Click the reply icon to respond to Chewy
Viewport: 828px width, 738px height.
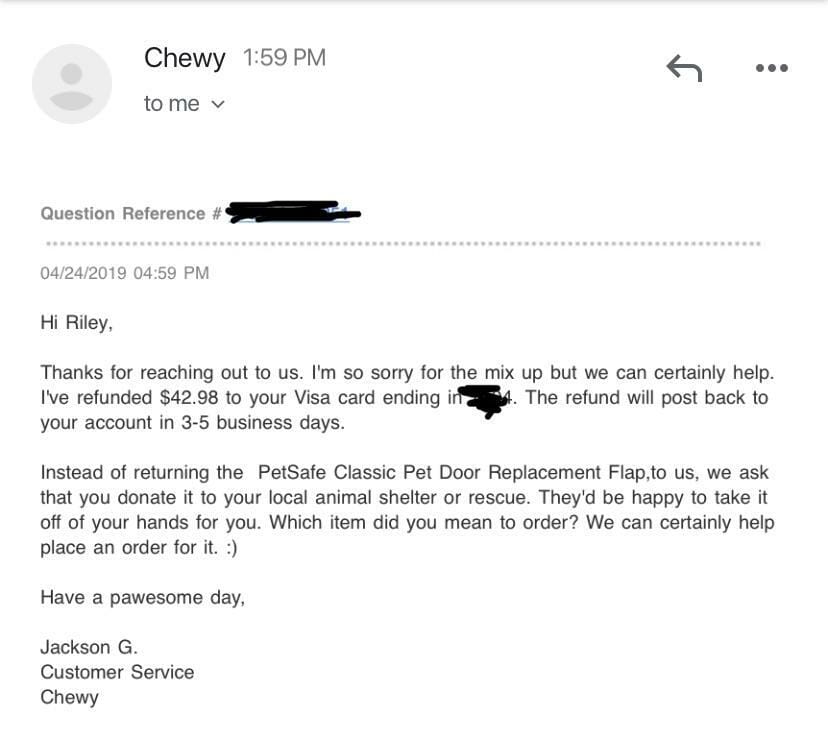pos(684,67)
